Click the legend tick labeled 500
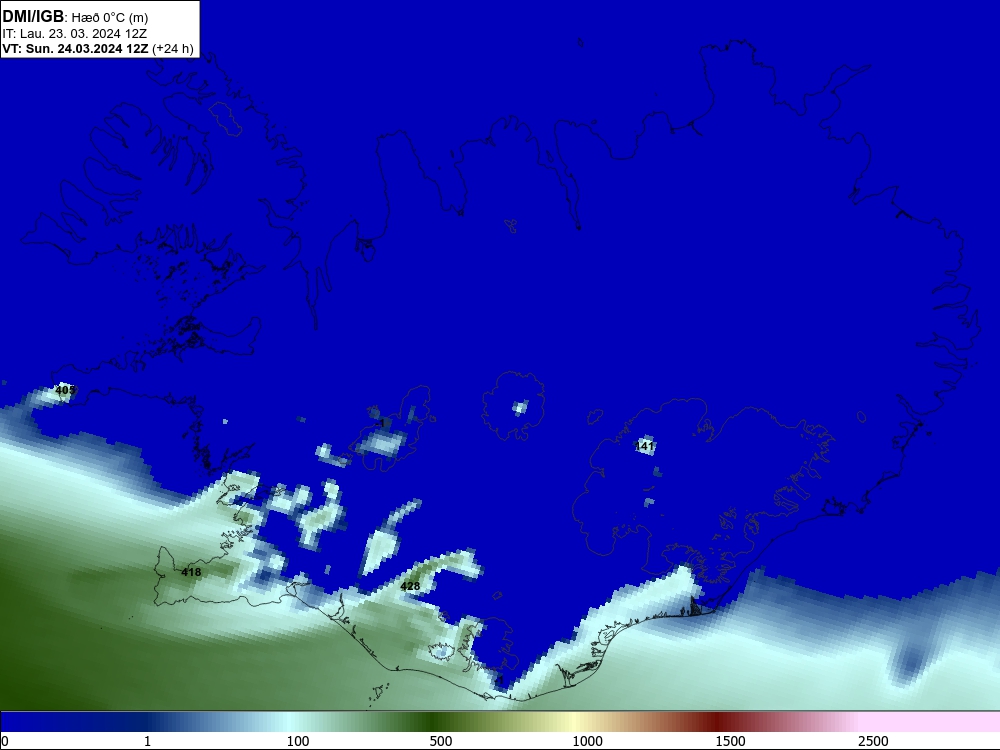Viewport: 1000px width, 750px height. point(441,741)
